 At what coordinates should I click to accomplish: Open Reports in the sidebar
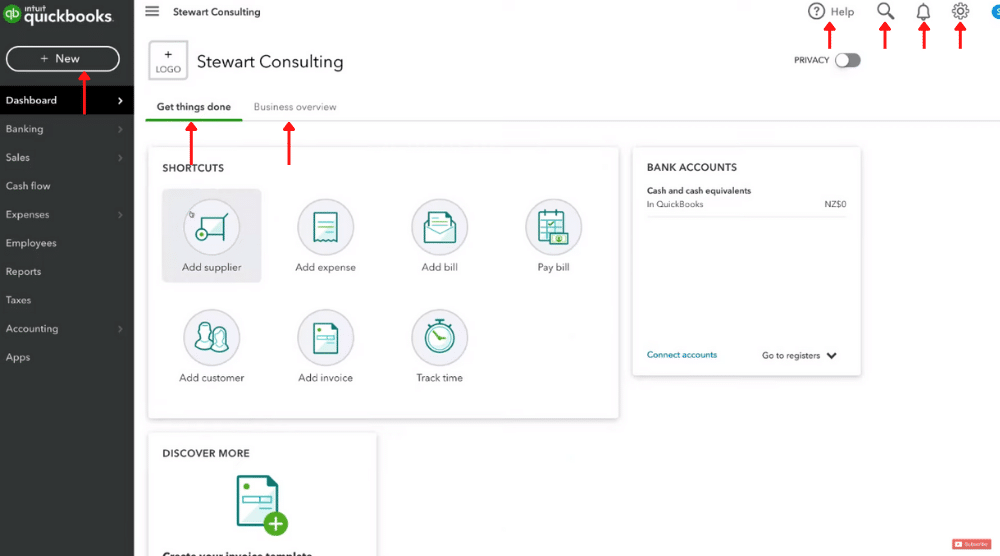click(x=67, y=272)
